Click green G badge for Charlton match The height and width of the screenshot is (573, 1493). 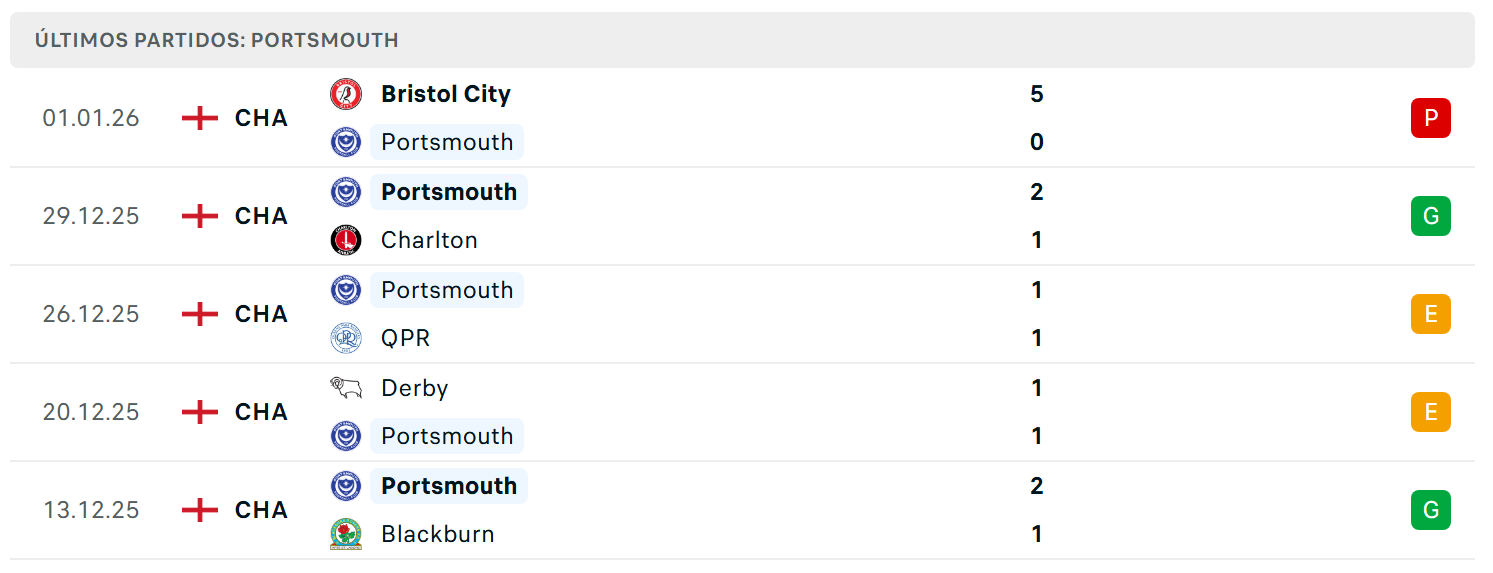1431,216
